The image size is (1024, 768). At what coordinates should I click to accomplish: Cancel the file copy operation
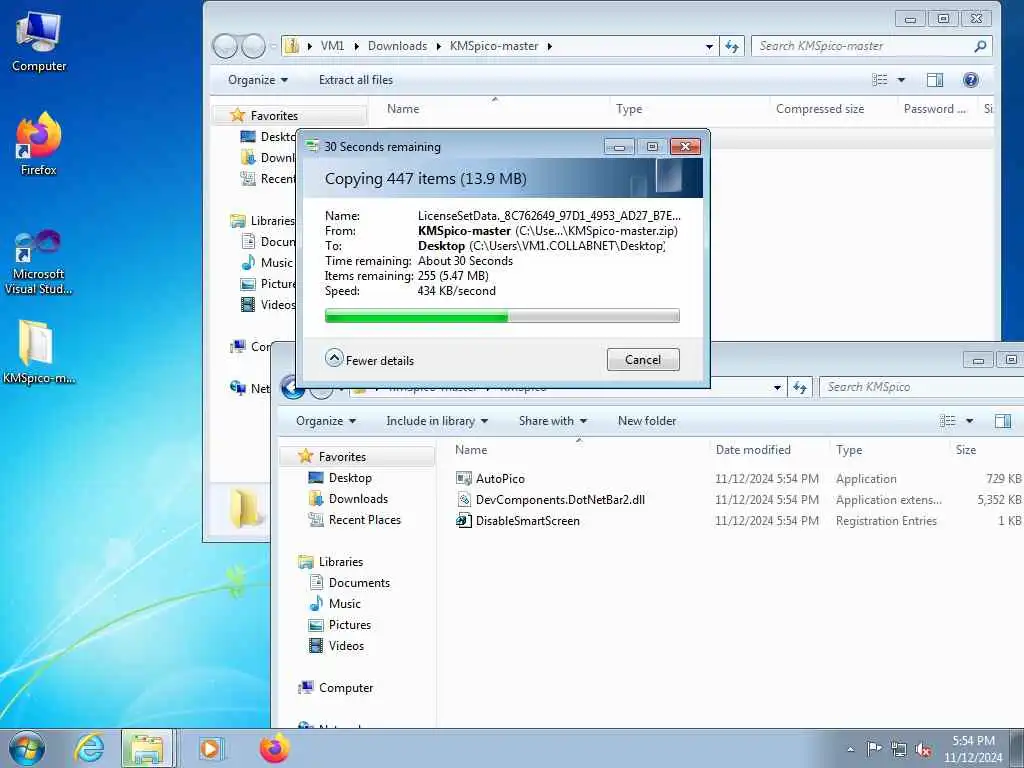[643, 360]
